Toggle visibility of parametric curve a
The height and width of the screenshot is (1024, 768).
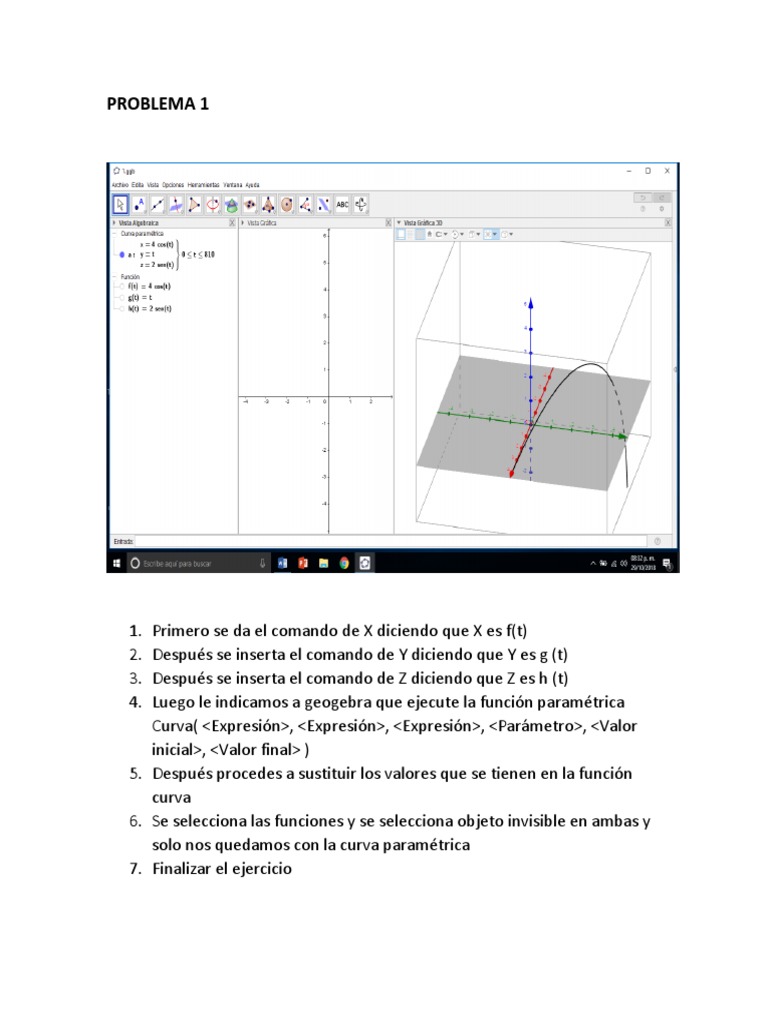click(121, 255)
